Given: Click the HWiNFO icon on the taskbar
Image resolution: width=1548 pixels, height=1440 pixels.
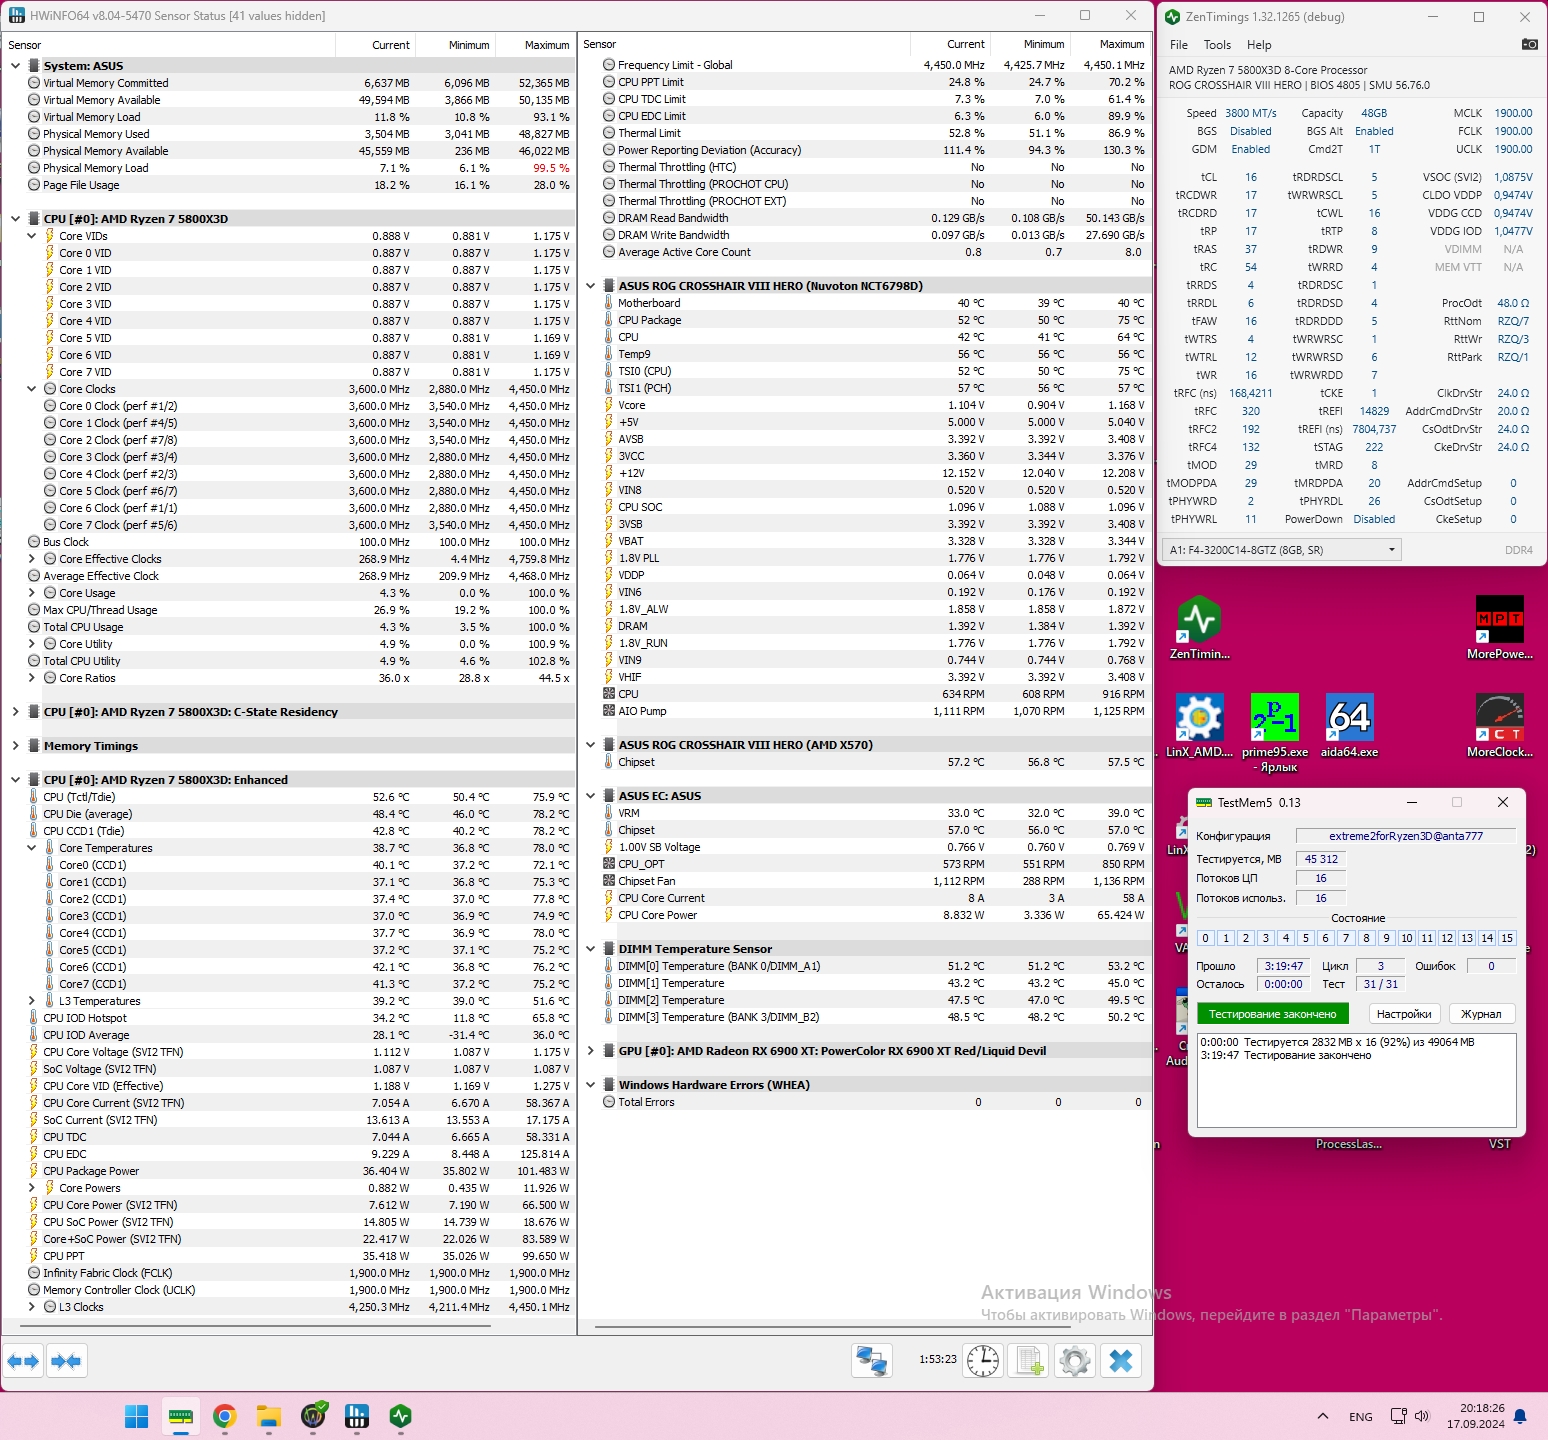Looking at the screenshot, I should coord(357,1416).
